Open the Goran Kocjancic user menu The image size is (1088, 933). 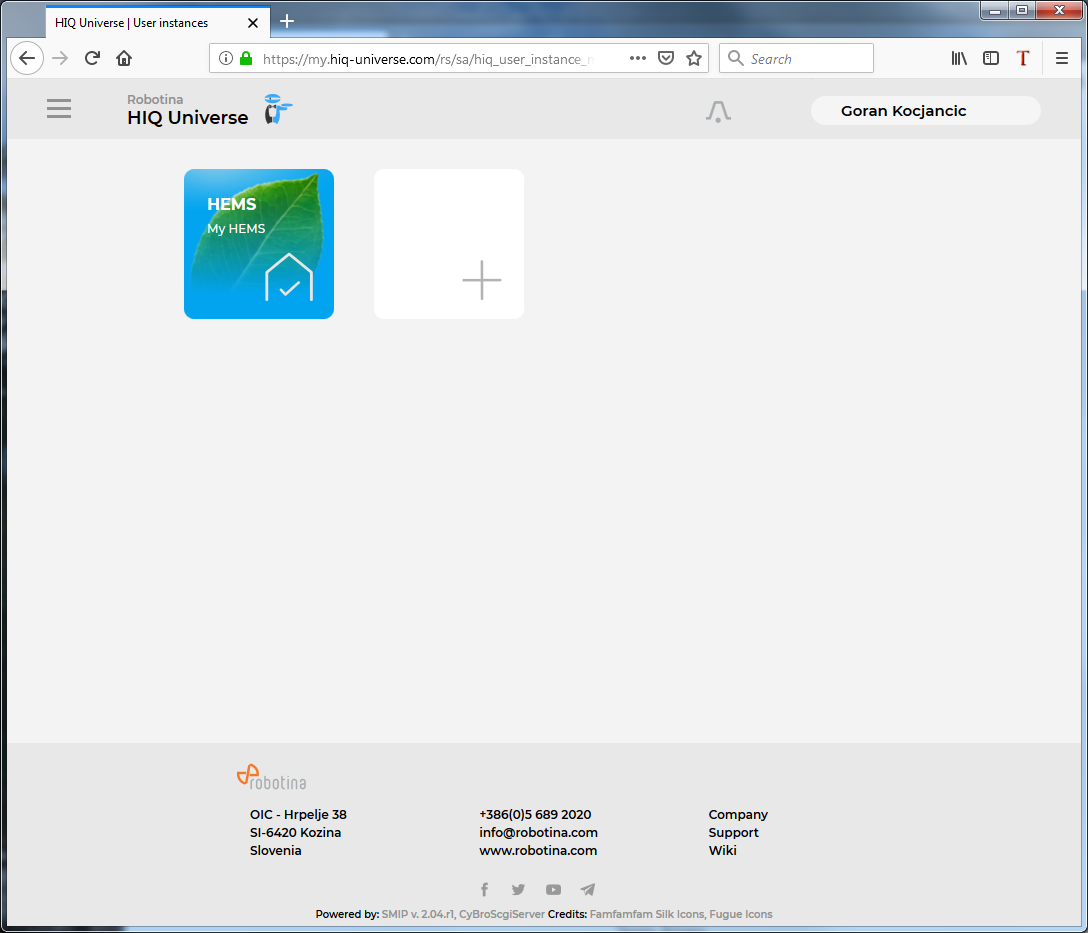pos(925,111)
